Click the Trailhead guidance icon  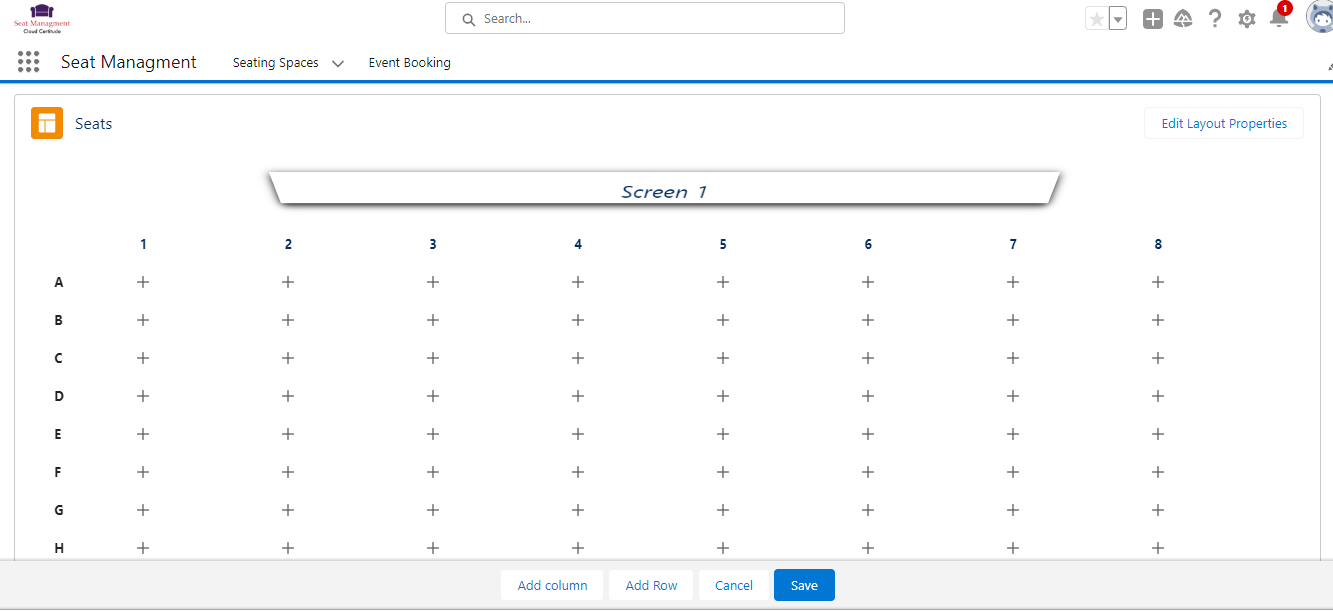pos(1183,19)
